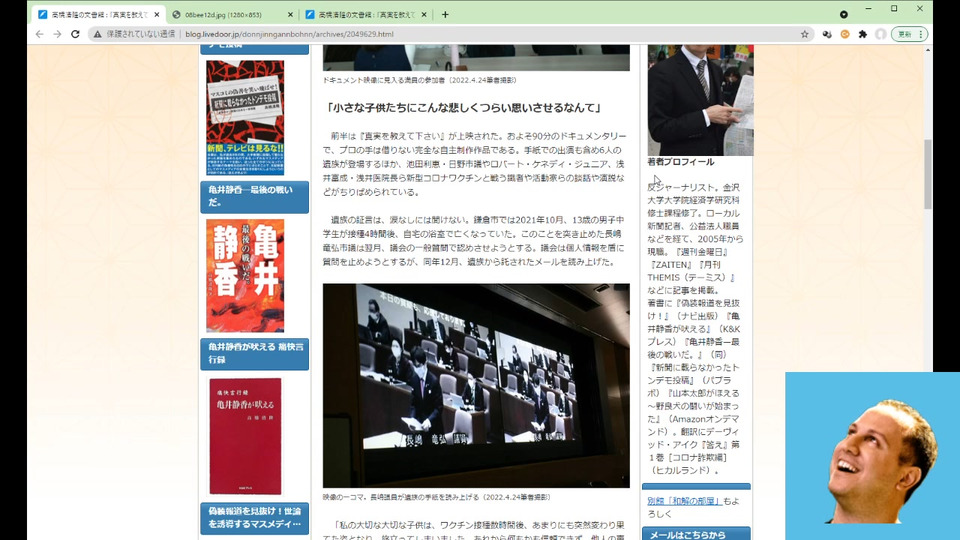Open the red-black 新聞、テレビは見るな book cover
Viewport: 960px width, 540px height.
coord(246,117)
